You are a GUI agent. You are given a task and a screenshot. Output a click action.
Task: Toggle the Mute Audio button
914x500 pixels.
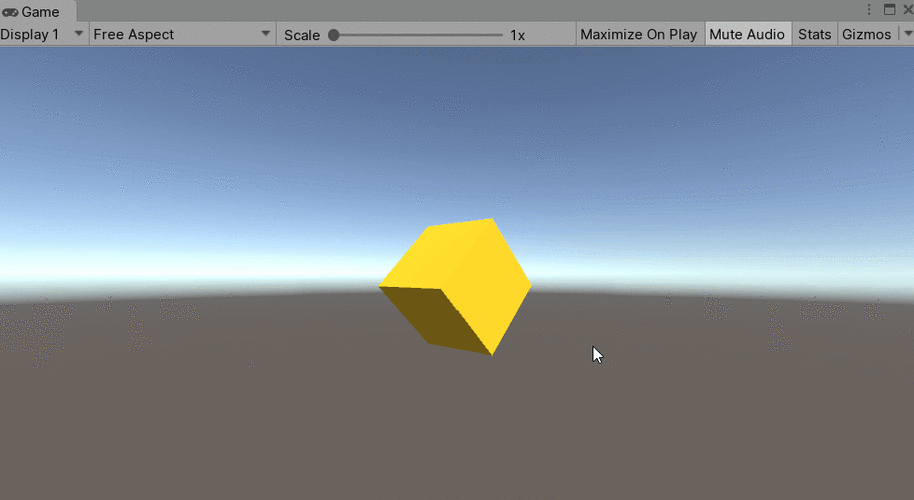click(747, 34)
